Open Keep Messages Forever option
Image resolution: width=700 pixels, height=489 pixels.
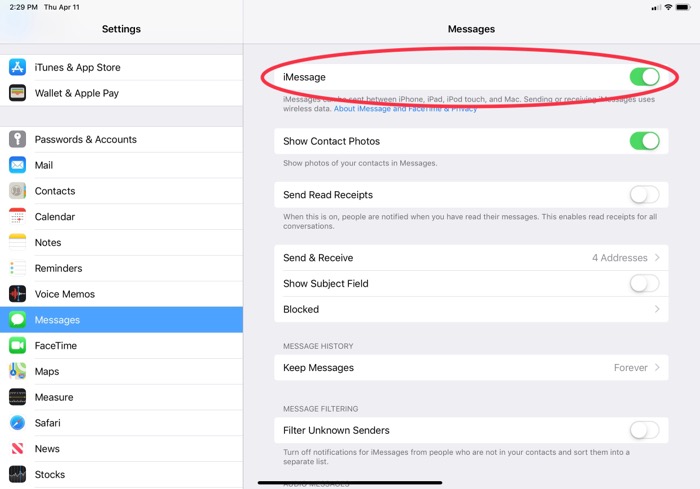tap(636, 368)
